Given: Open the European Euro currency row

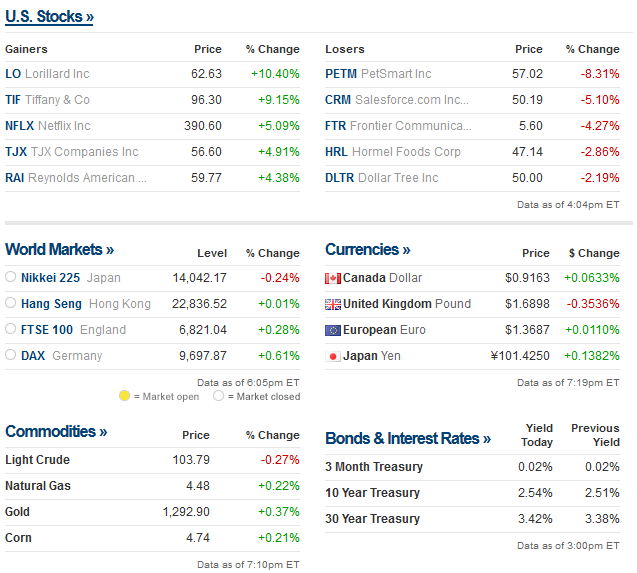Looking at the screenshot, I should [472, 330].
